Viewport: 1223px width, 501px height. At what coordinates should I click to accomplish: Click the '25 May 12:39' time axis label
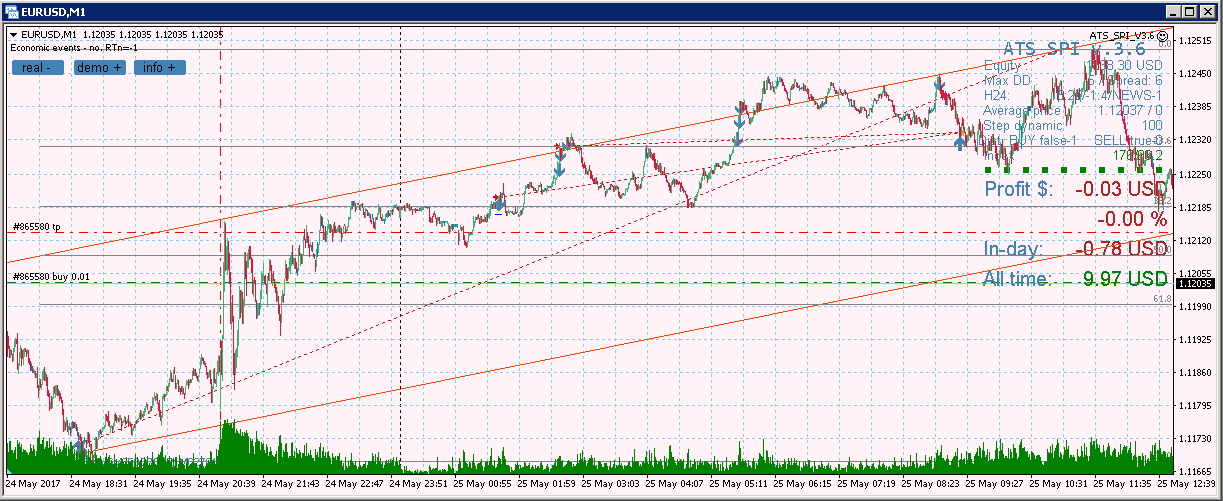pos(1188,484)
